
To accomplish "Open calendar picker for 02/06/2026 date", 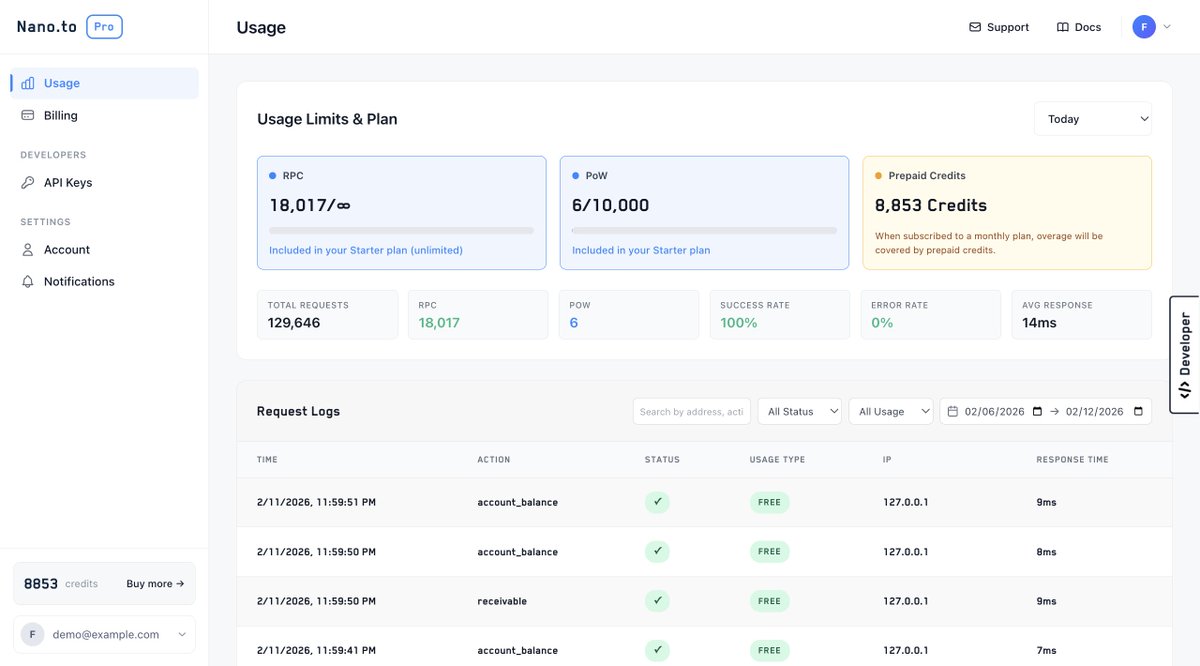I will click(x=1037, y=411).
